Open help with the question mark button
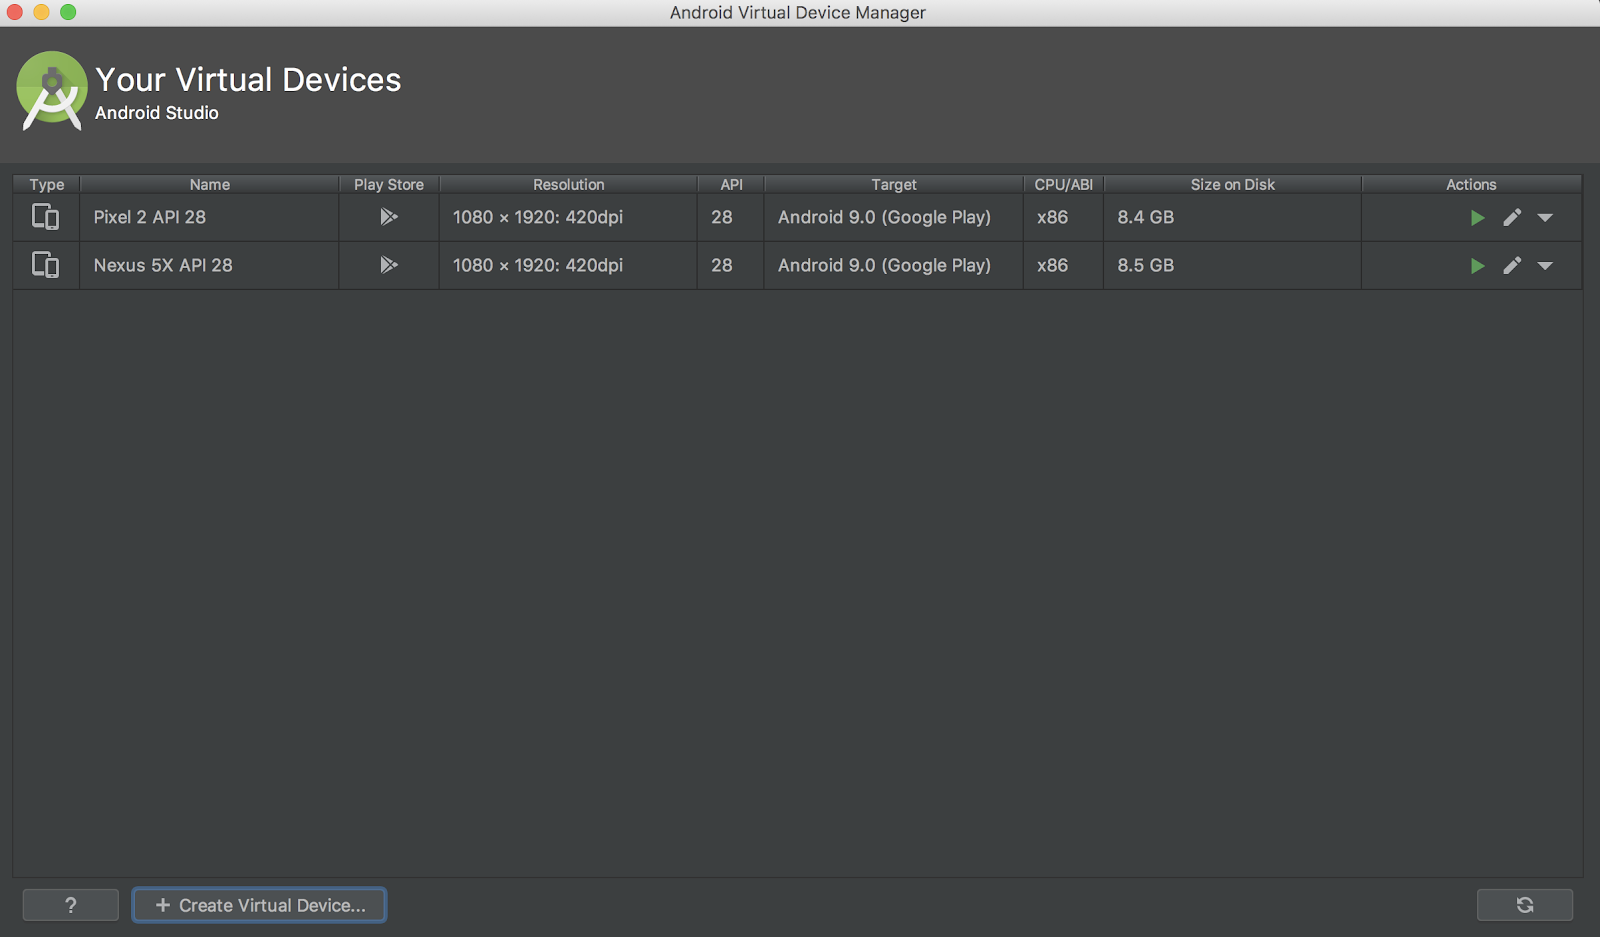 (70, 905)
